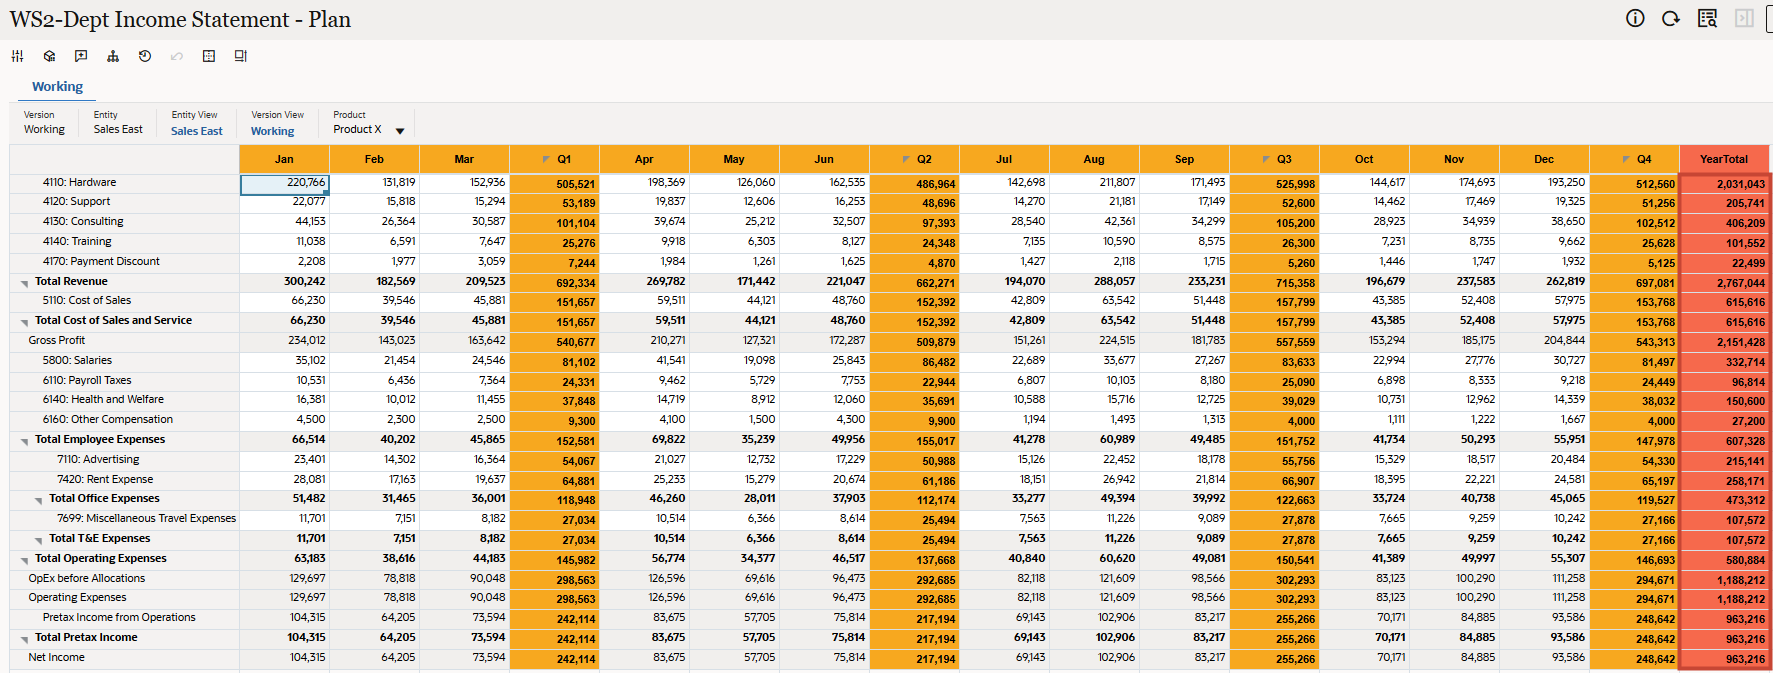Collapse the Total Employee Expenses rows
The width and height of the screenshot is (1773, 673).
click(25, 441)
